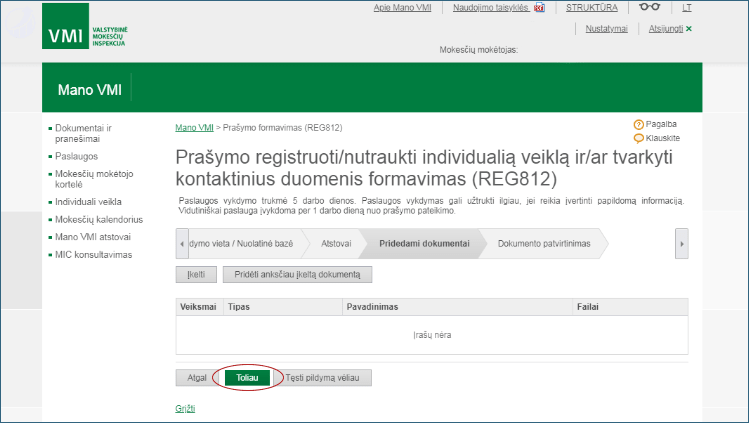Open Dokumentai ir pranešimai menu item
The image size is (749, 423).
pyautogui.click(x=83, y=133)
